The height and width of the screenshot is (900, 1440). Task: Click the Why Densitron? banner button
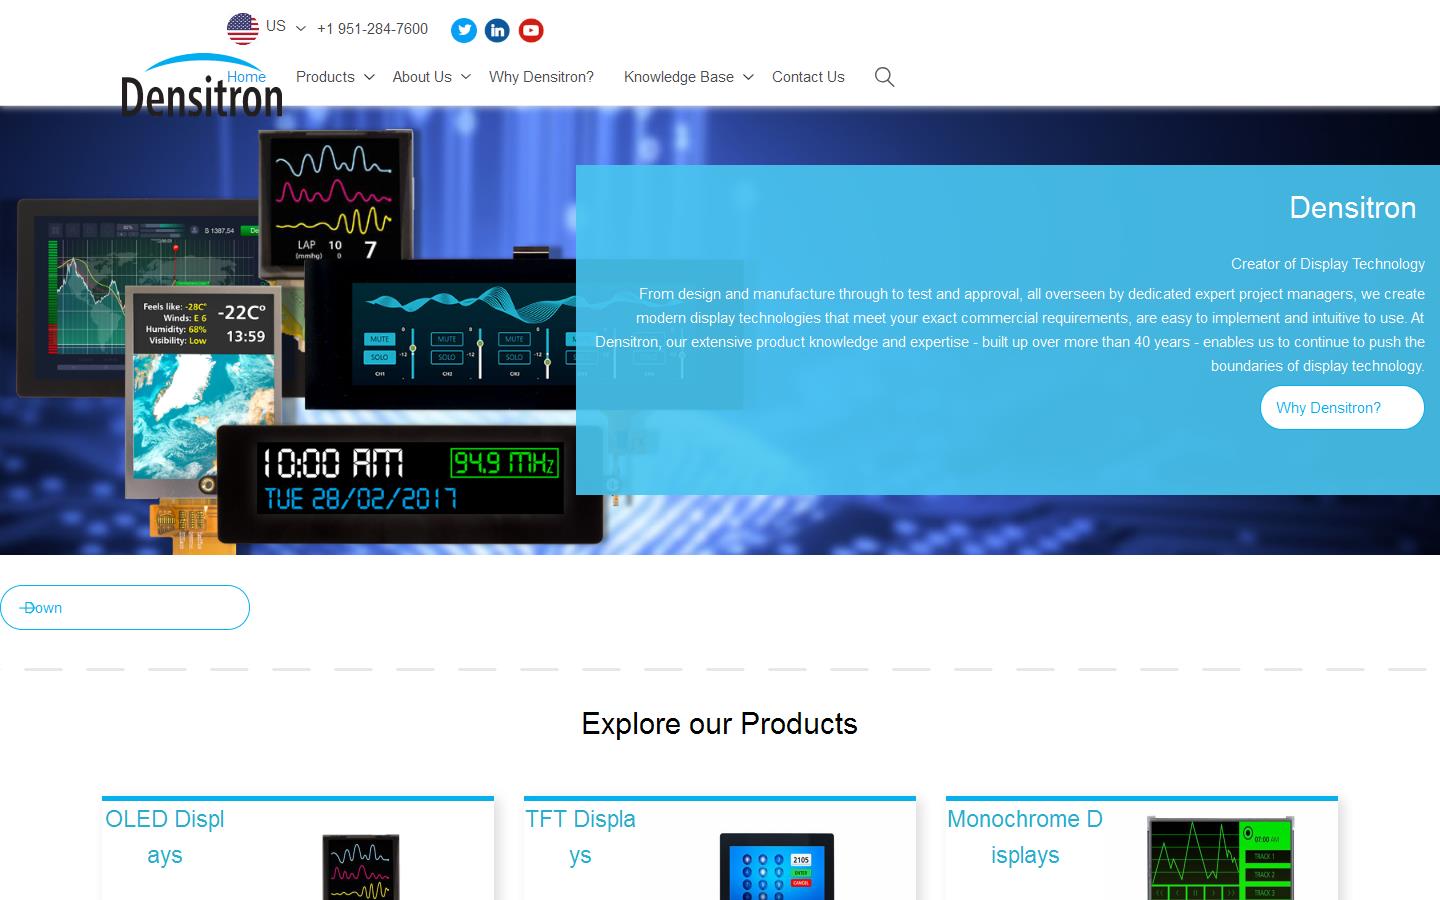(x=1342, y=407)
